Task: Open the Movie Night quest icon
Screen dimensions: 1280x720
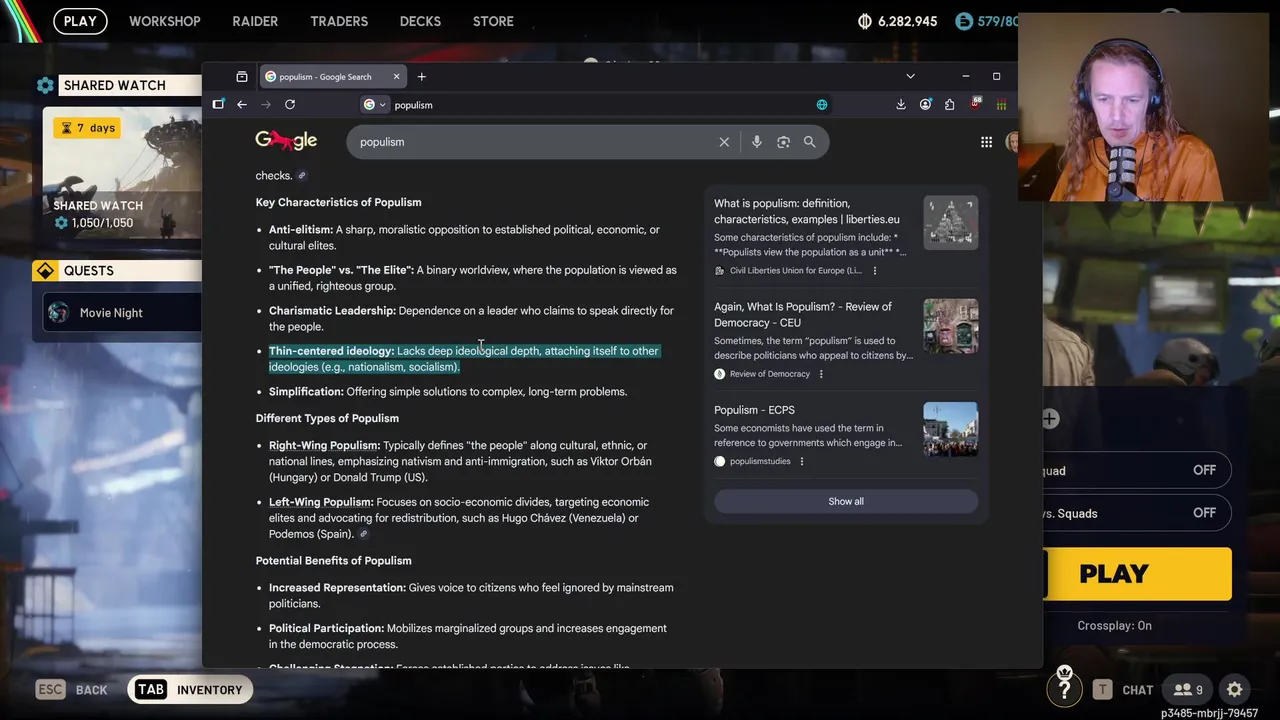Action: pyautogui.click(x=59, y=313)
